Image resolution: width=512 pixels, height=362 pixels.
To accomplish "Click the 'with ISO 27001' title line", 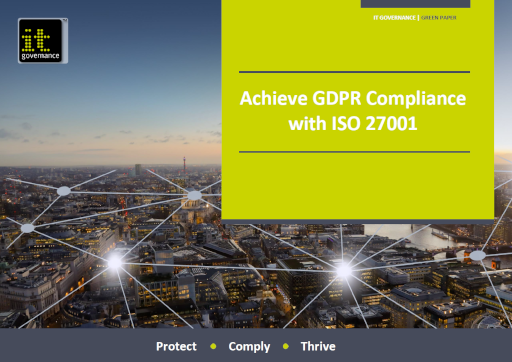I will [x=353, y=124].
